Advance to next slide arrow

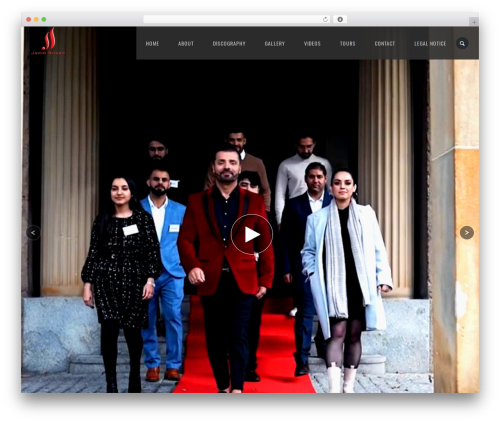tap(467, 233)
